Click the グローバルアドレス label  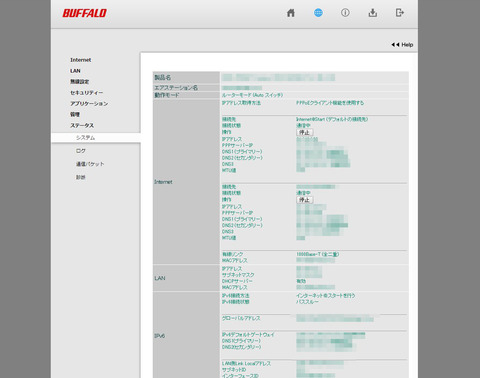point(241,318)
